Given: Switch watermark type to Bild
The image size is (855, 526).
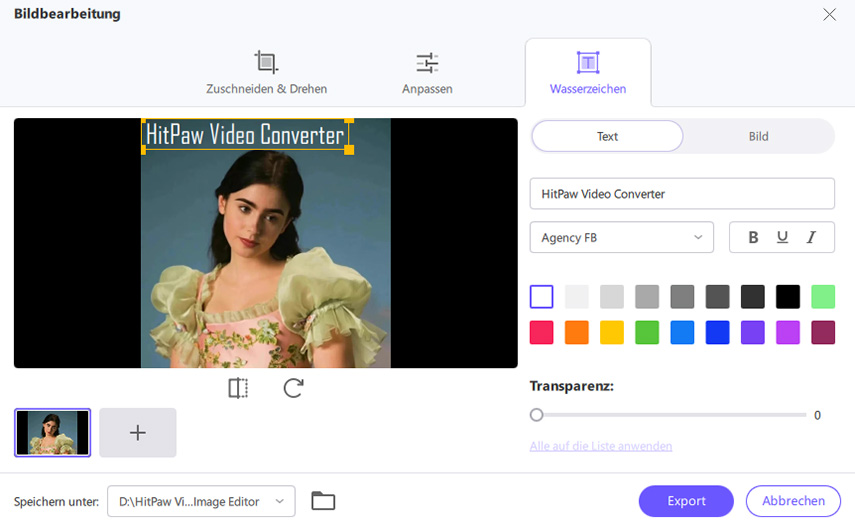Looking at the screenshot, I should pos(758,136).
